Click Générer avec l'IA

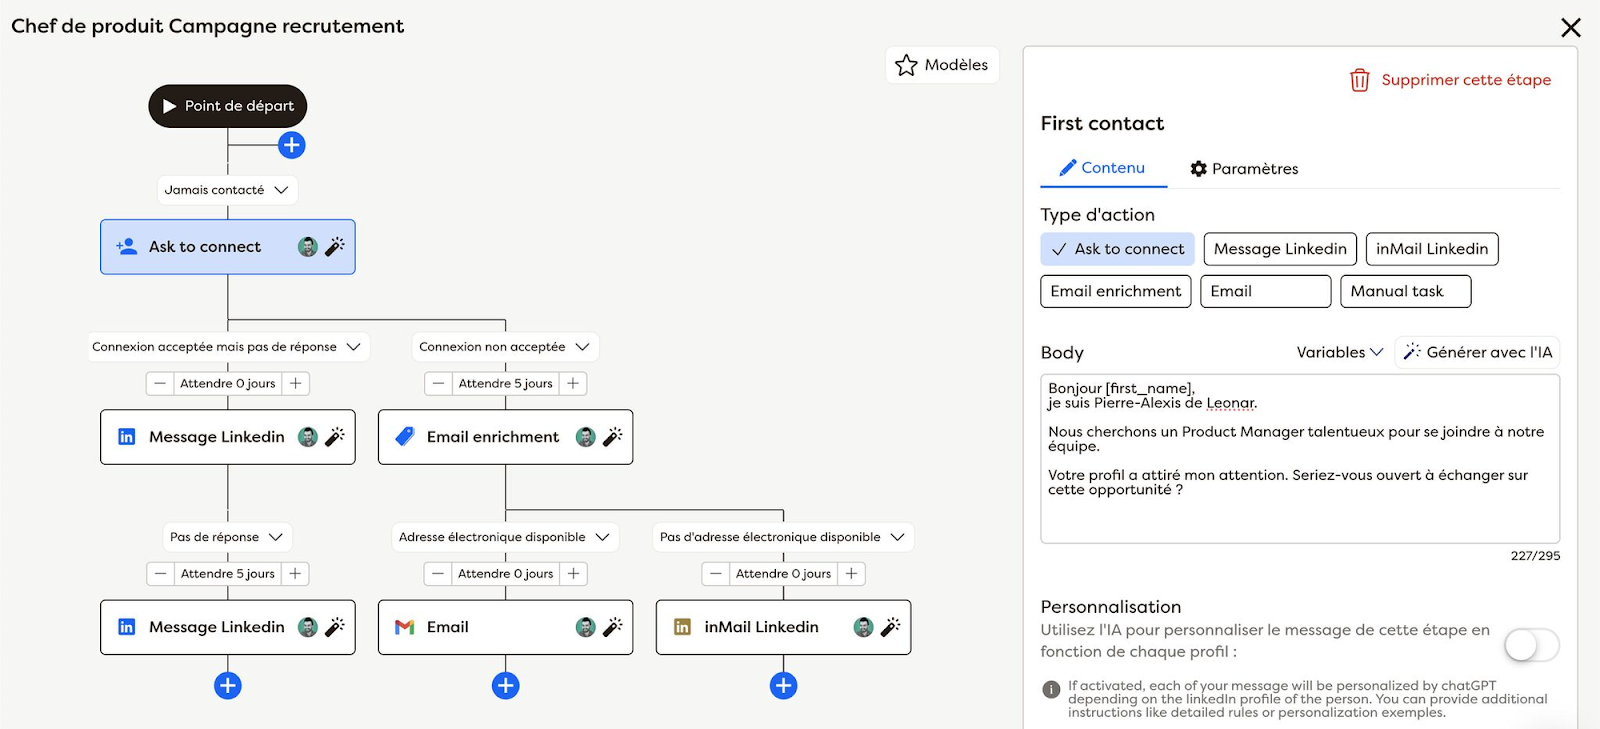pyautogui.click(x=1477, y=352)
